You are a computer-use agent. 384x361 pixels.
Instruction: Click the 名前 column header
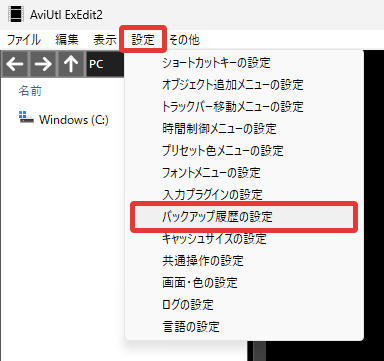point(30,90)
